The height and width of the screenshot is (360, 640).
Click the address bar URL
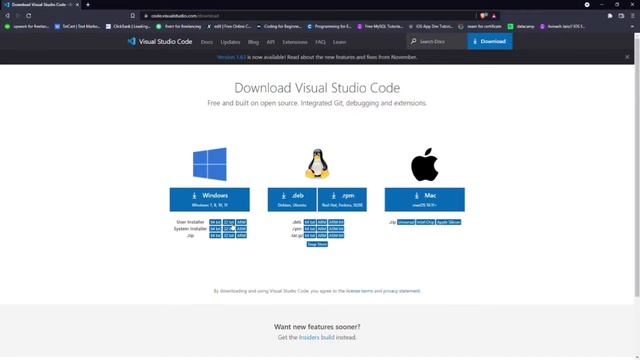coord(185,16)
